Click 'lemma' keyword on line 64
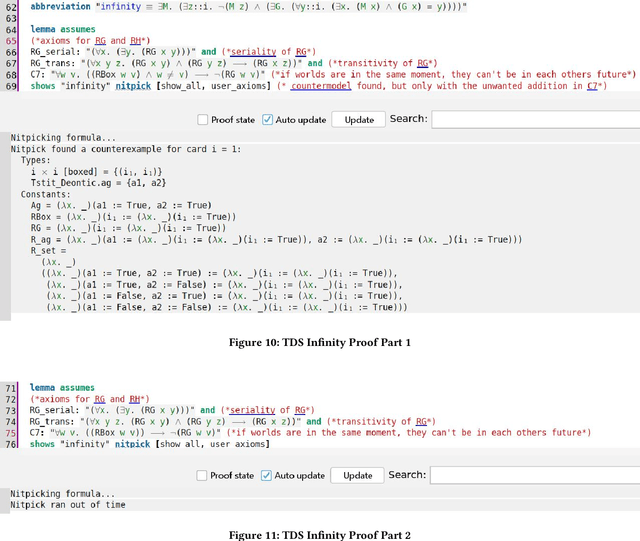The width and height of the screenshot is (640, 541). (42, 30)
